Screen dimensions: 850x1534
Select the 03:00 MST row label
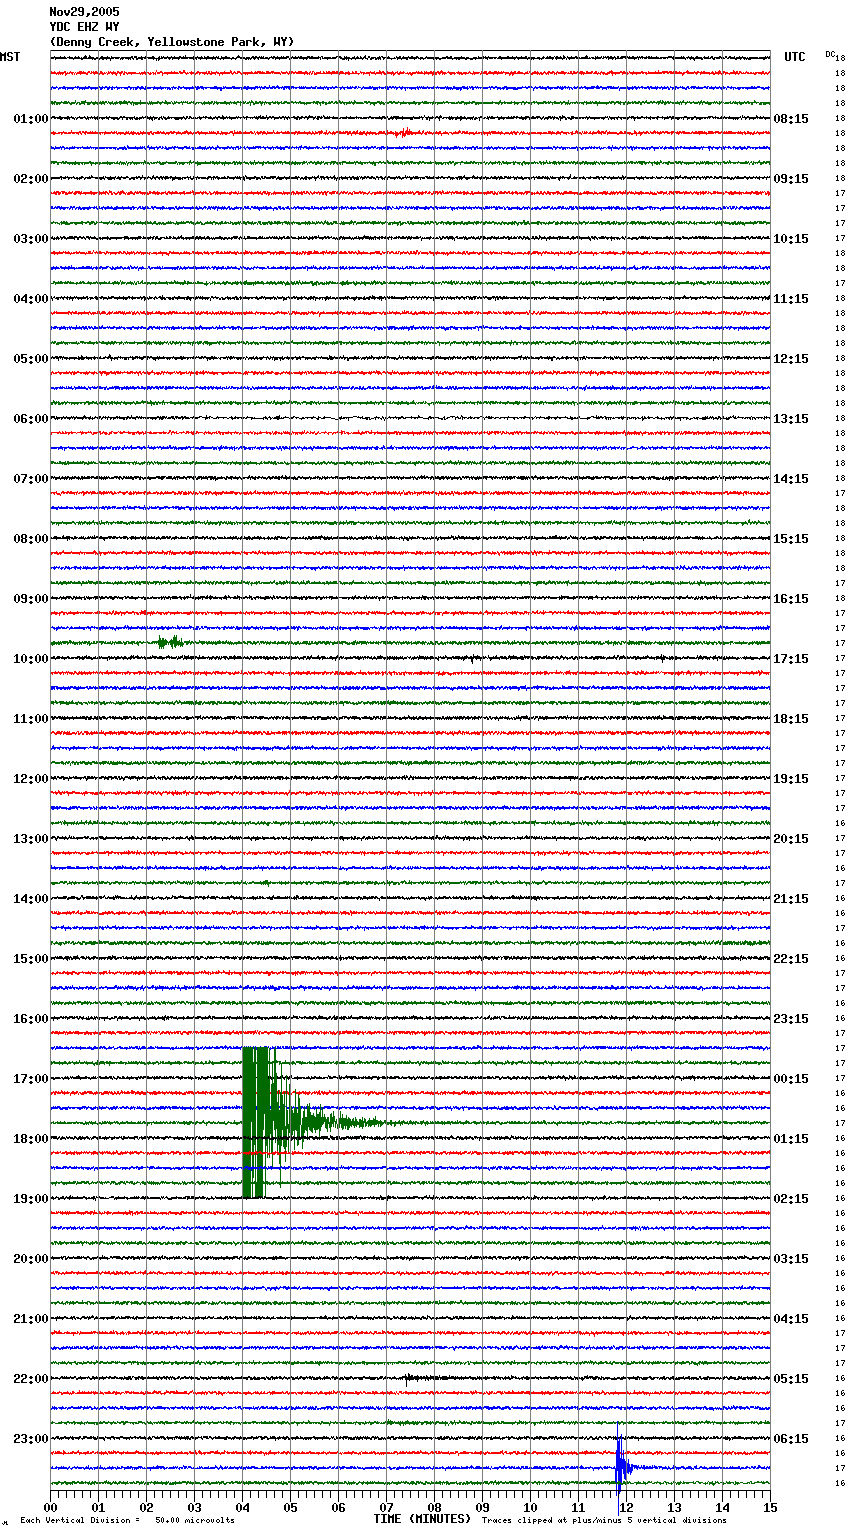coord(31,239)
